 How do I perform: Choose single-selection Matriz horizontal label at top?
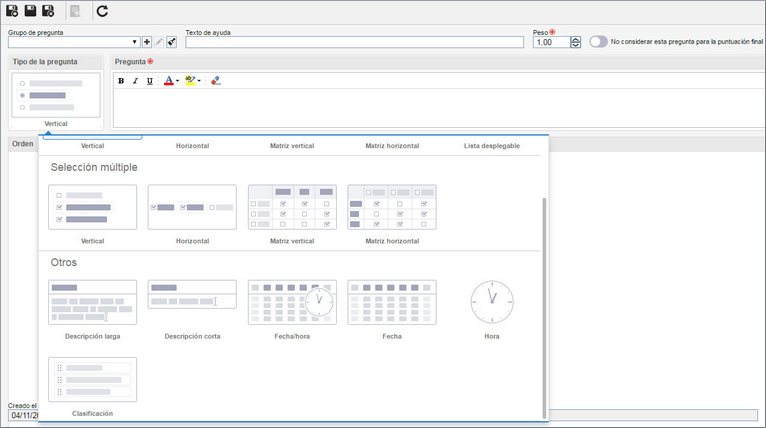click(392, 146)
